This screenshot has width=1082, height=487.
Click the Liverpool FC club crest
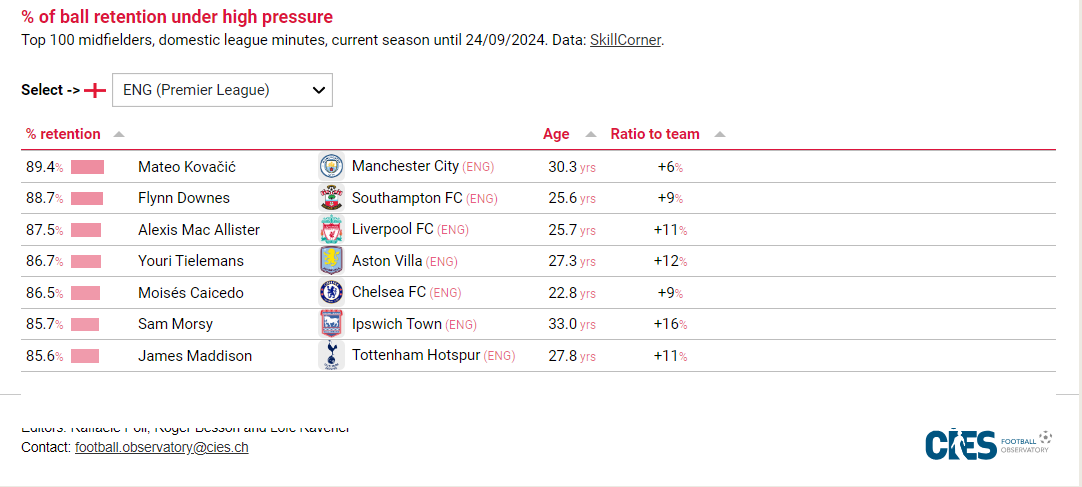(331, 230)
